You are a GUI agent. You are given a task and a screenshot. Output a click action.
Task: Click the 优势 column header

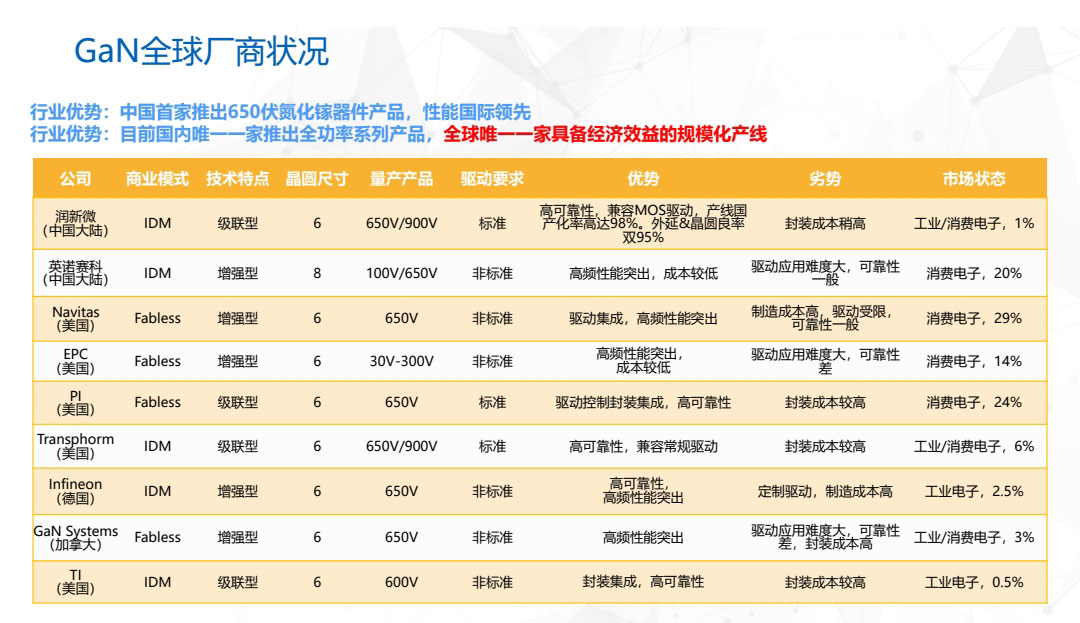(x=643, y=179)
